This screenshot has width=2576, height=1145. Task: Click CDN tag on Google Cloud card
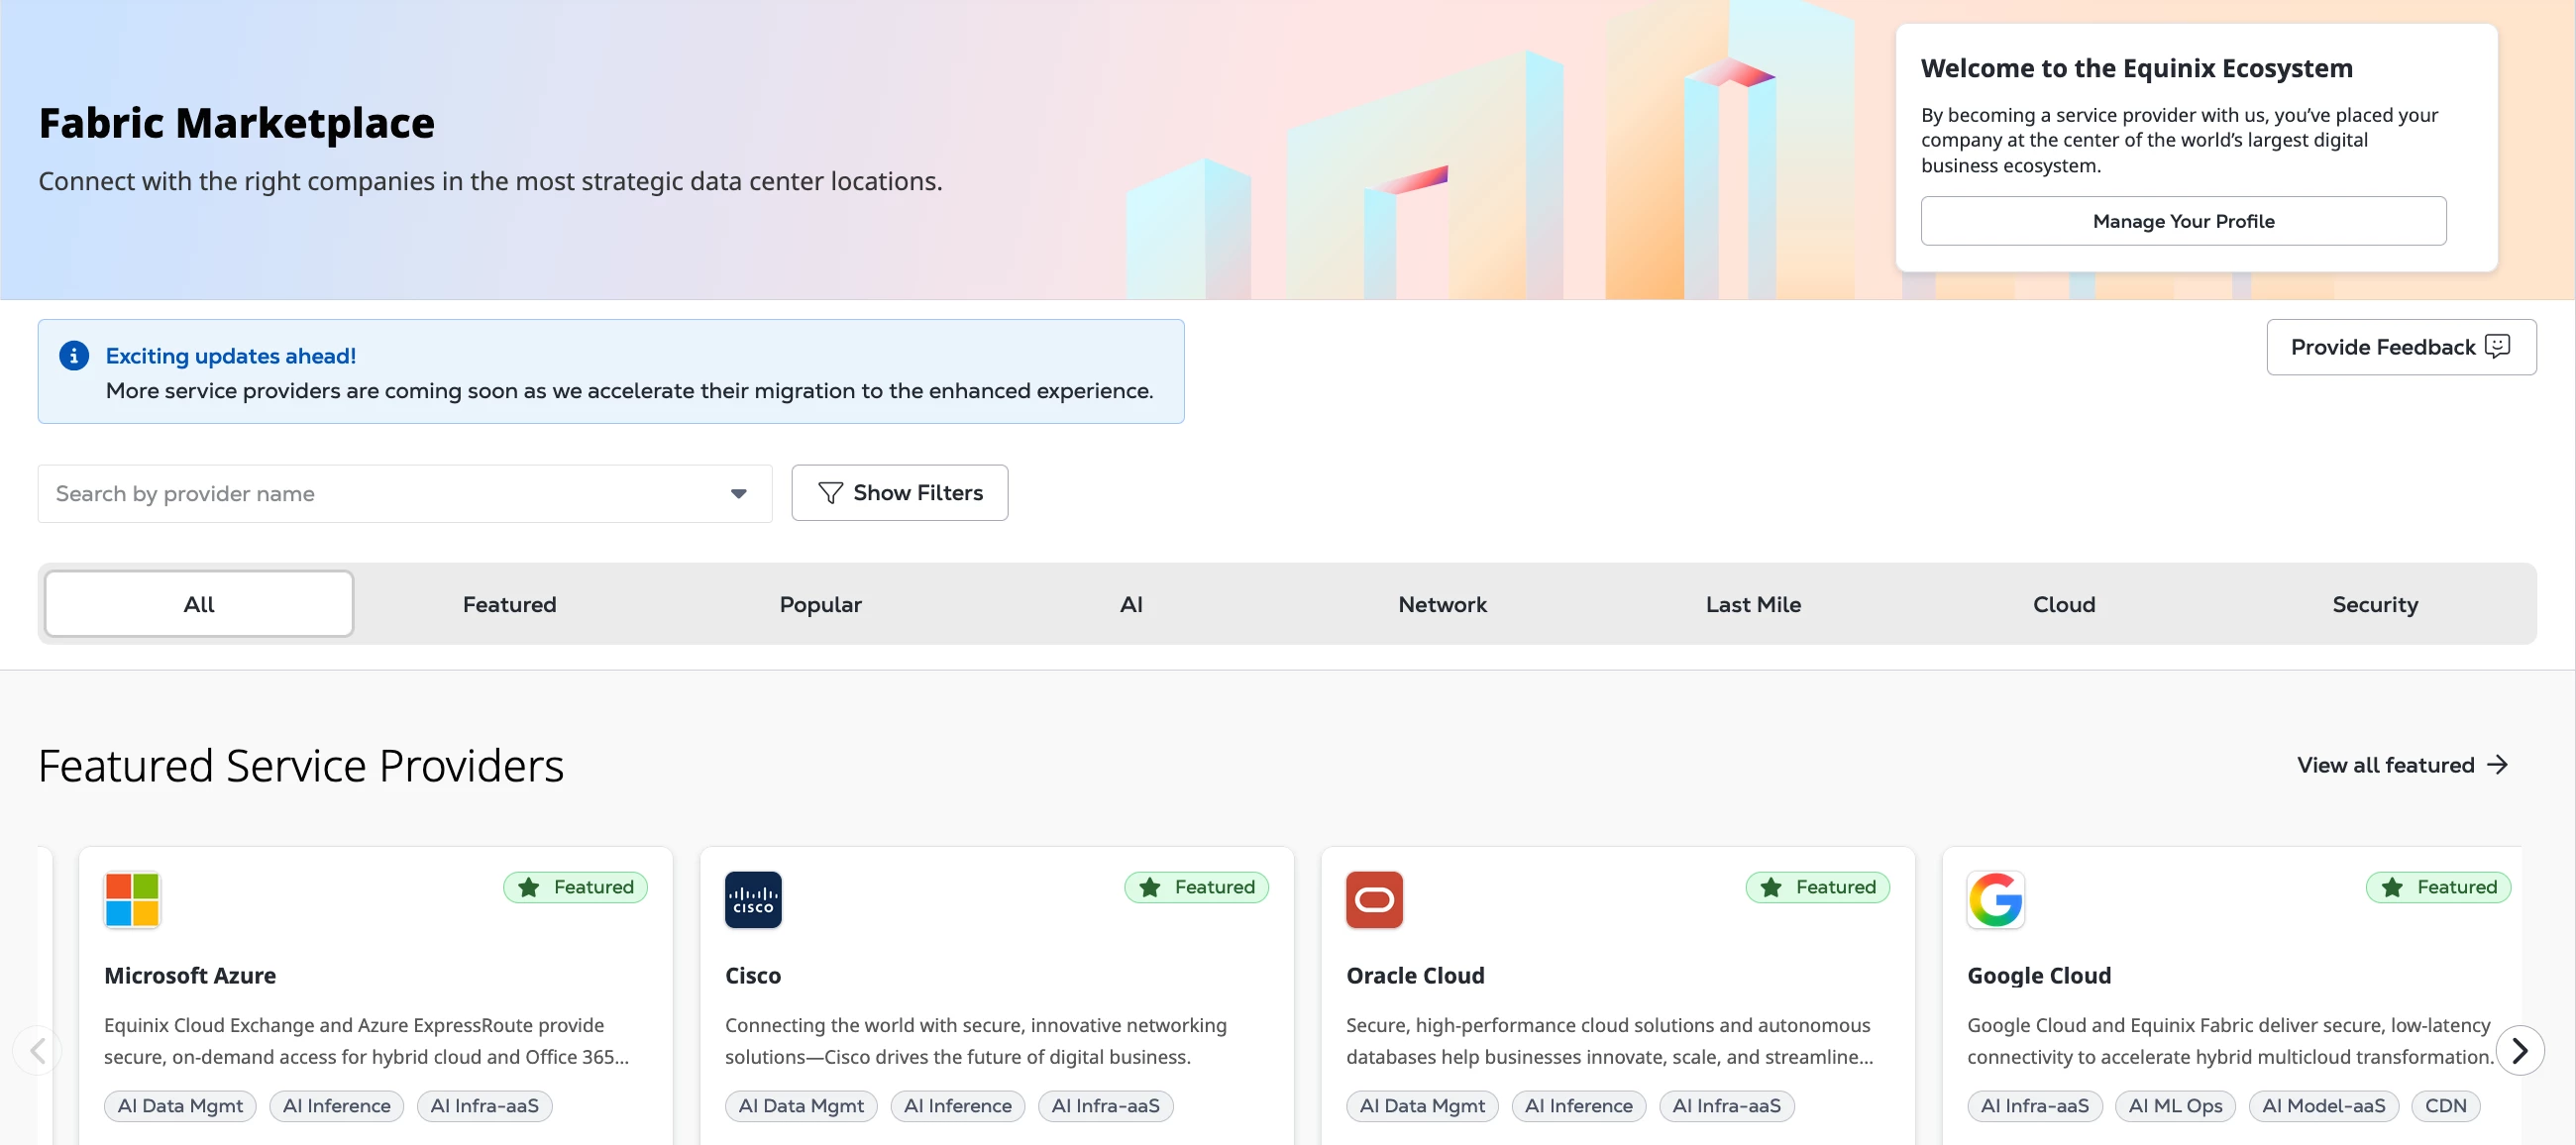point(2445,1106)
